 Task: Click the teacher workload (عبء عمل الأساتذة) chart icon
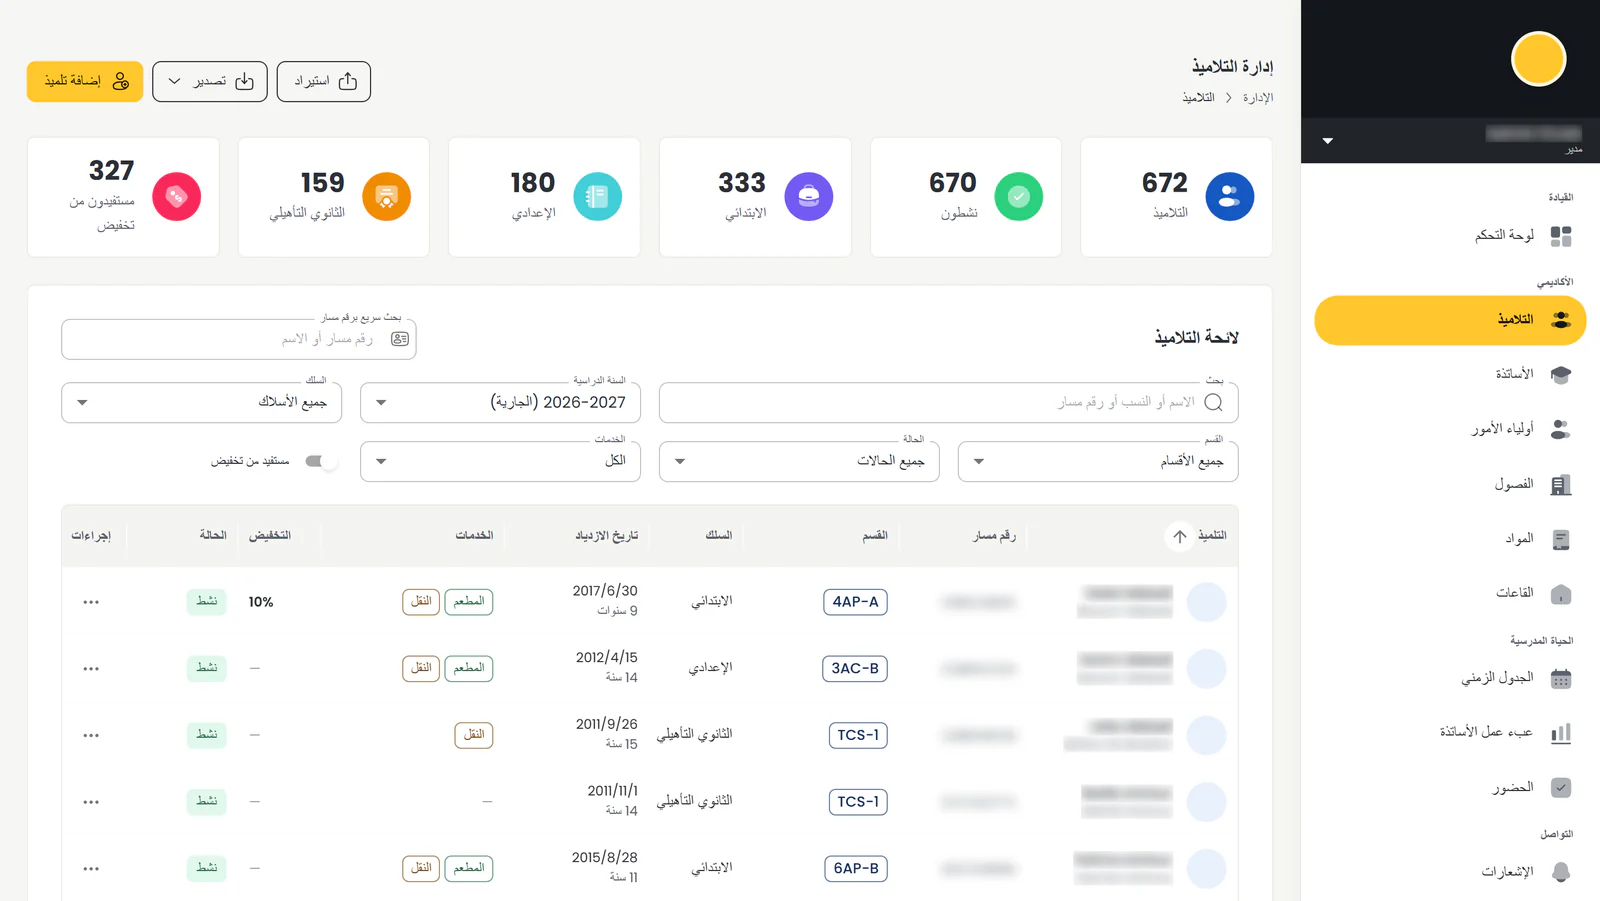click(x=1561, y=733)
